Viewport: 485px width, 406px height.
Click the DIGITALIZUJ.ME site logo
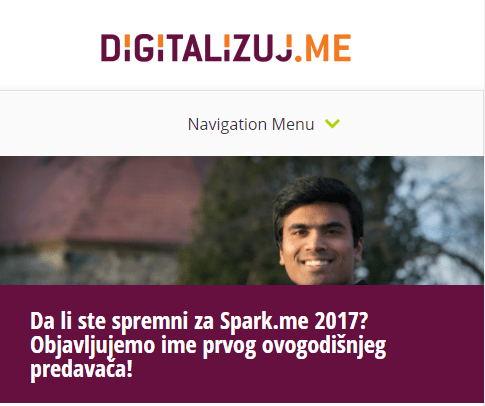(x=226, y=48)
